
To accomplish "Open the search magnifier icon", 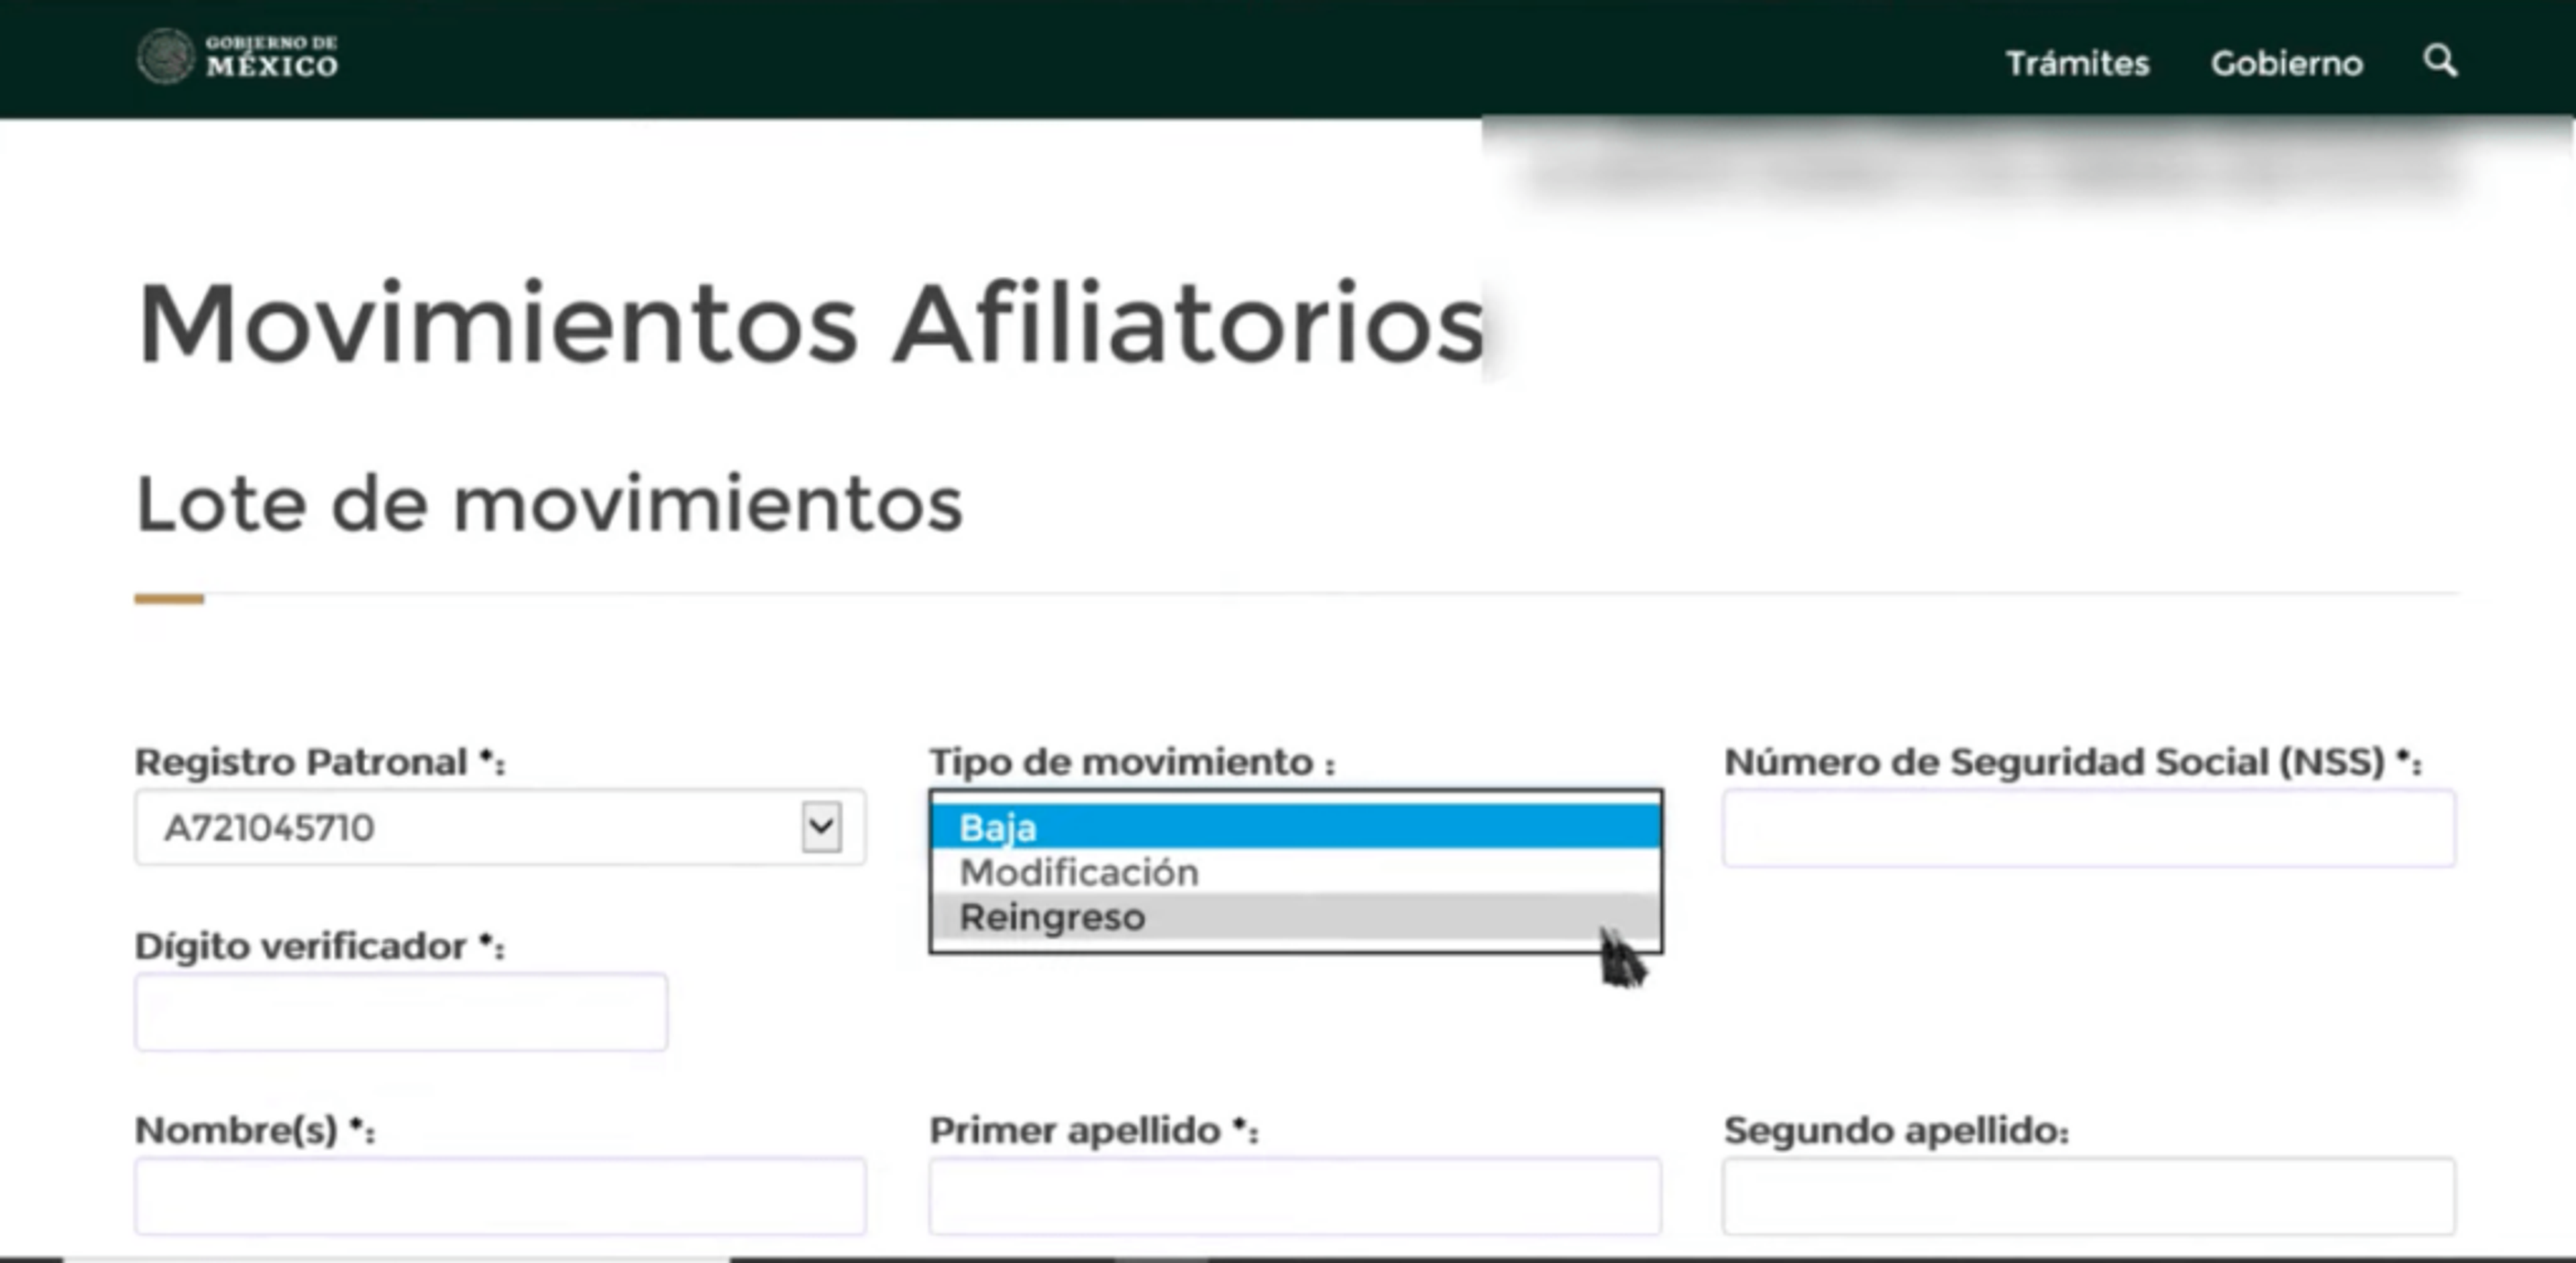I will click(x=2440, y=62).
